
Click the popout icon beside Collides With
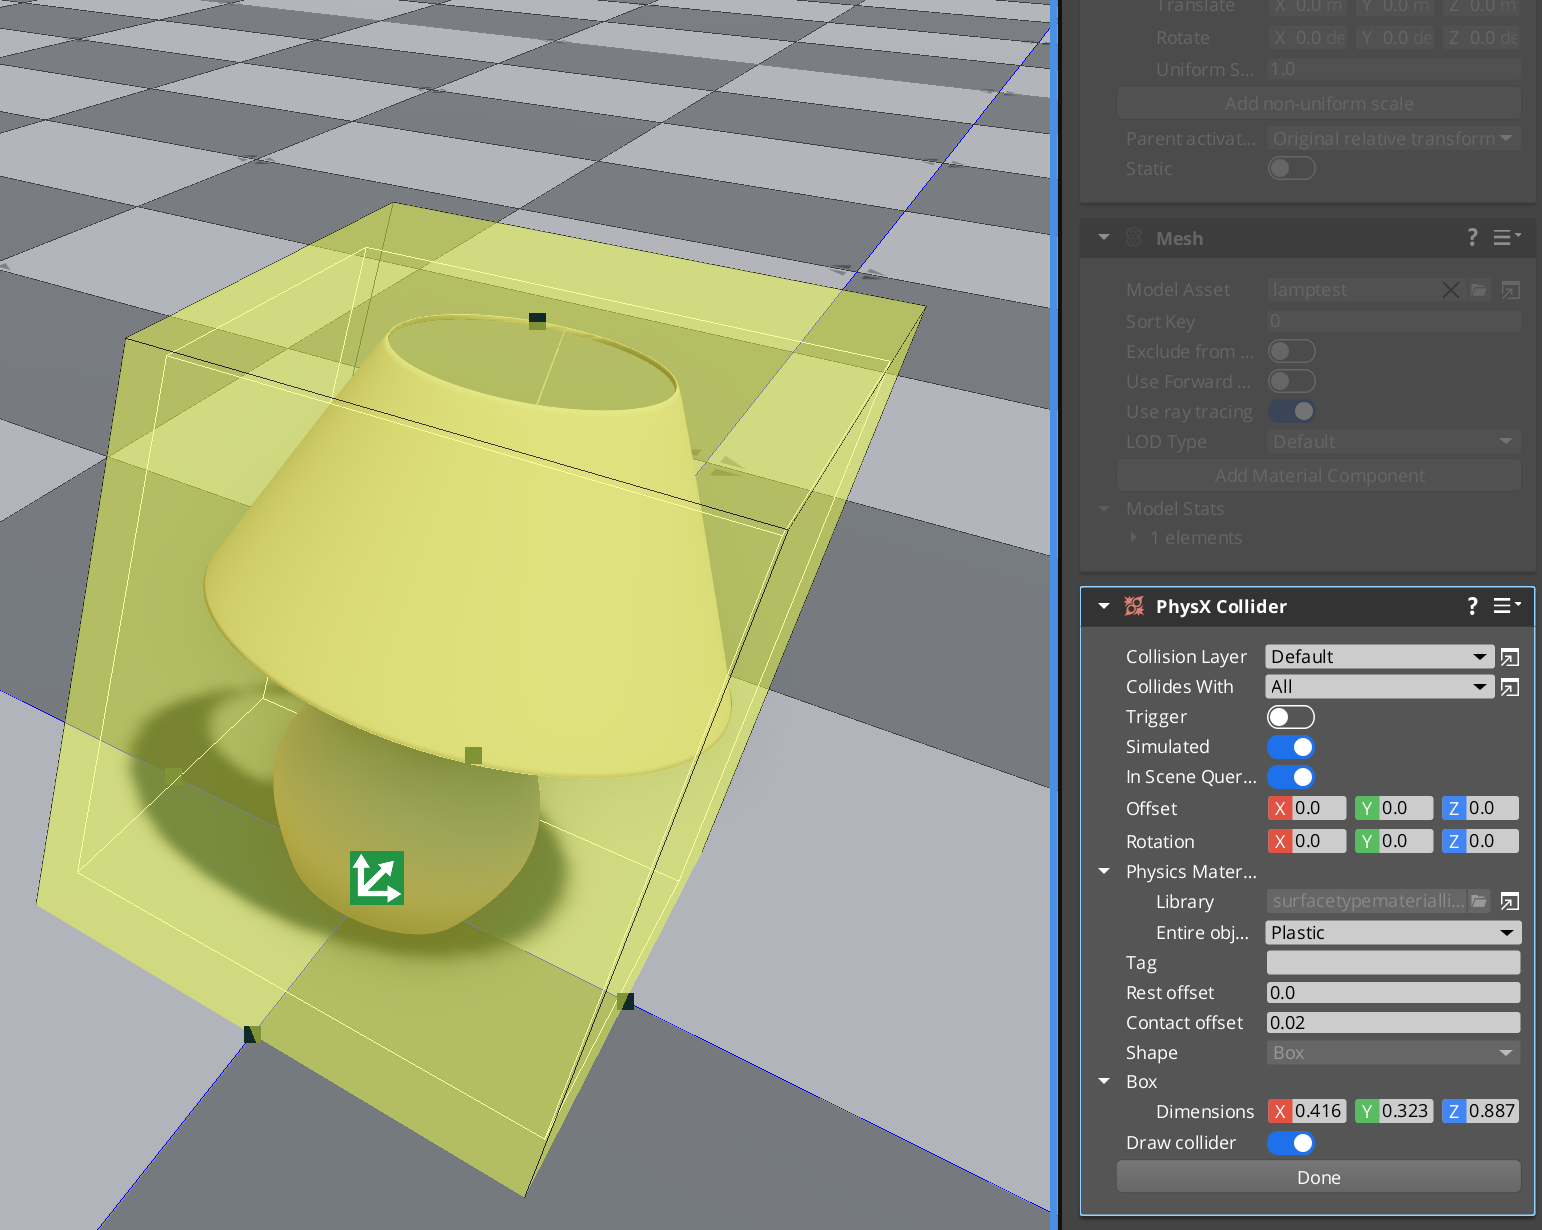[x=1509, y=686]
